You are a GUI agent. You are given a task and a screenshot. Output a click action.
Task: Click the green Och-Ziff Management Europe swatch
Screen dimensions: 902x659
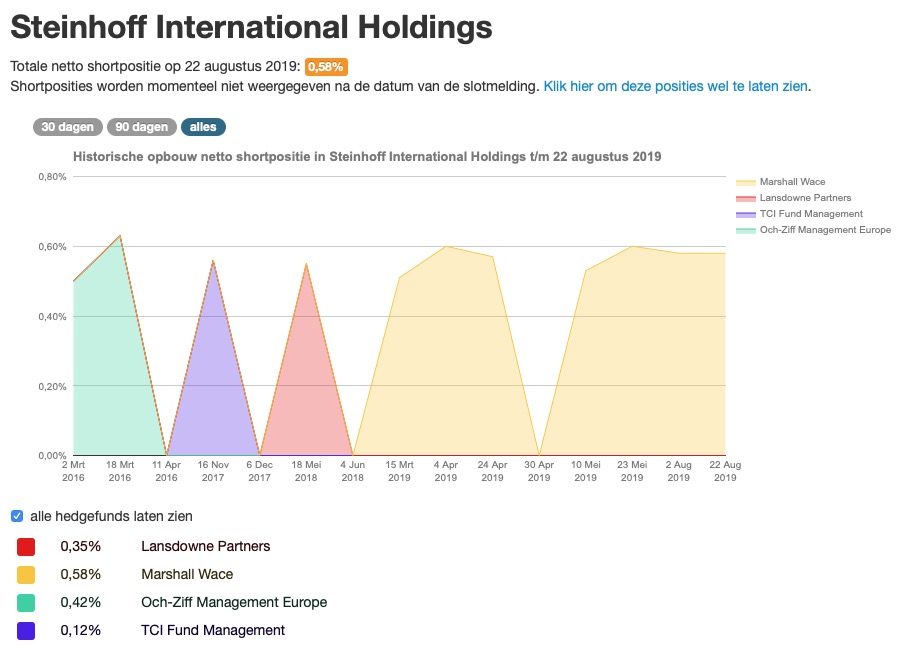tap(27, 602)
